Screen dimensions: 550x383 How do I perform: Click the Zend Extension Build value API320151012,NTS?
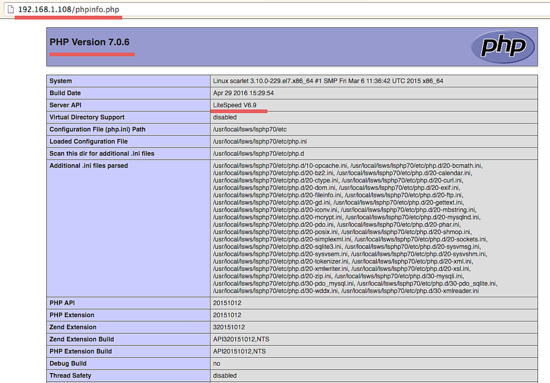[241, 339]
